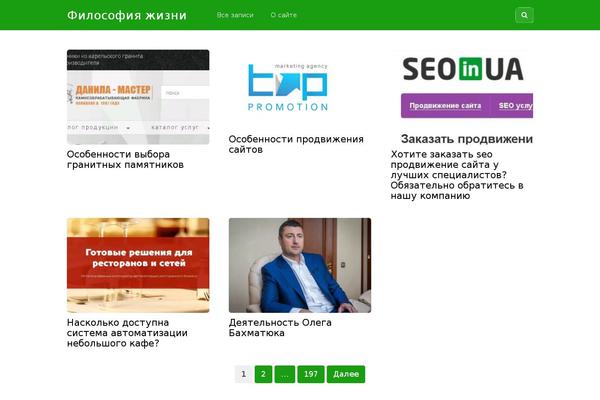Viewport: 600px width, 400px height.
Task: Open article Особенности выбора гранитных памятников
Action: pos(125,160)
